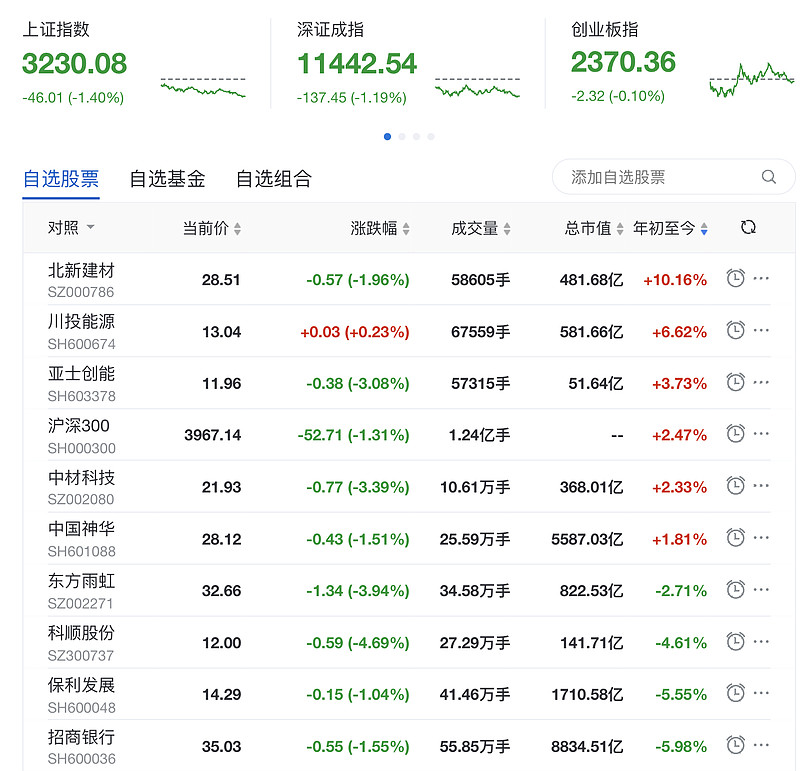Click volume 1.24亿手
The height and width of the screenshot is (771, 800).
tap(479, 435)
